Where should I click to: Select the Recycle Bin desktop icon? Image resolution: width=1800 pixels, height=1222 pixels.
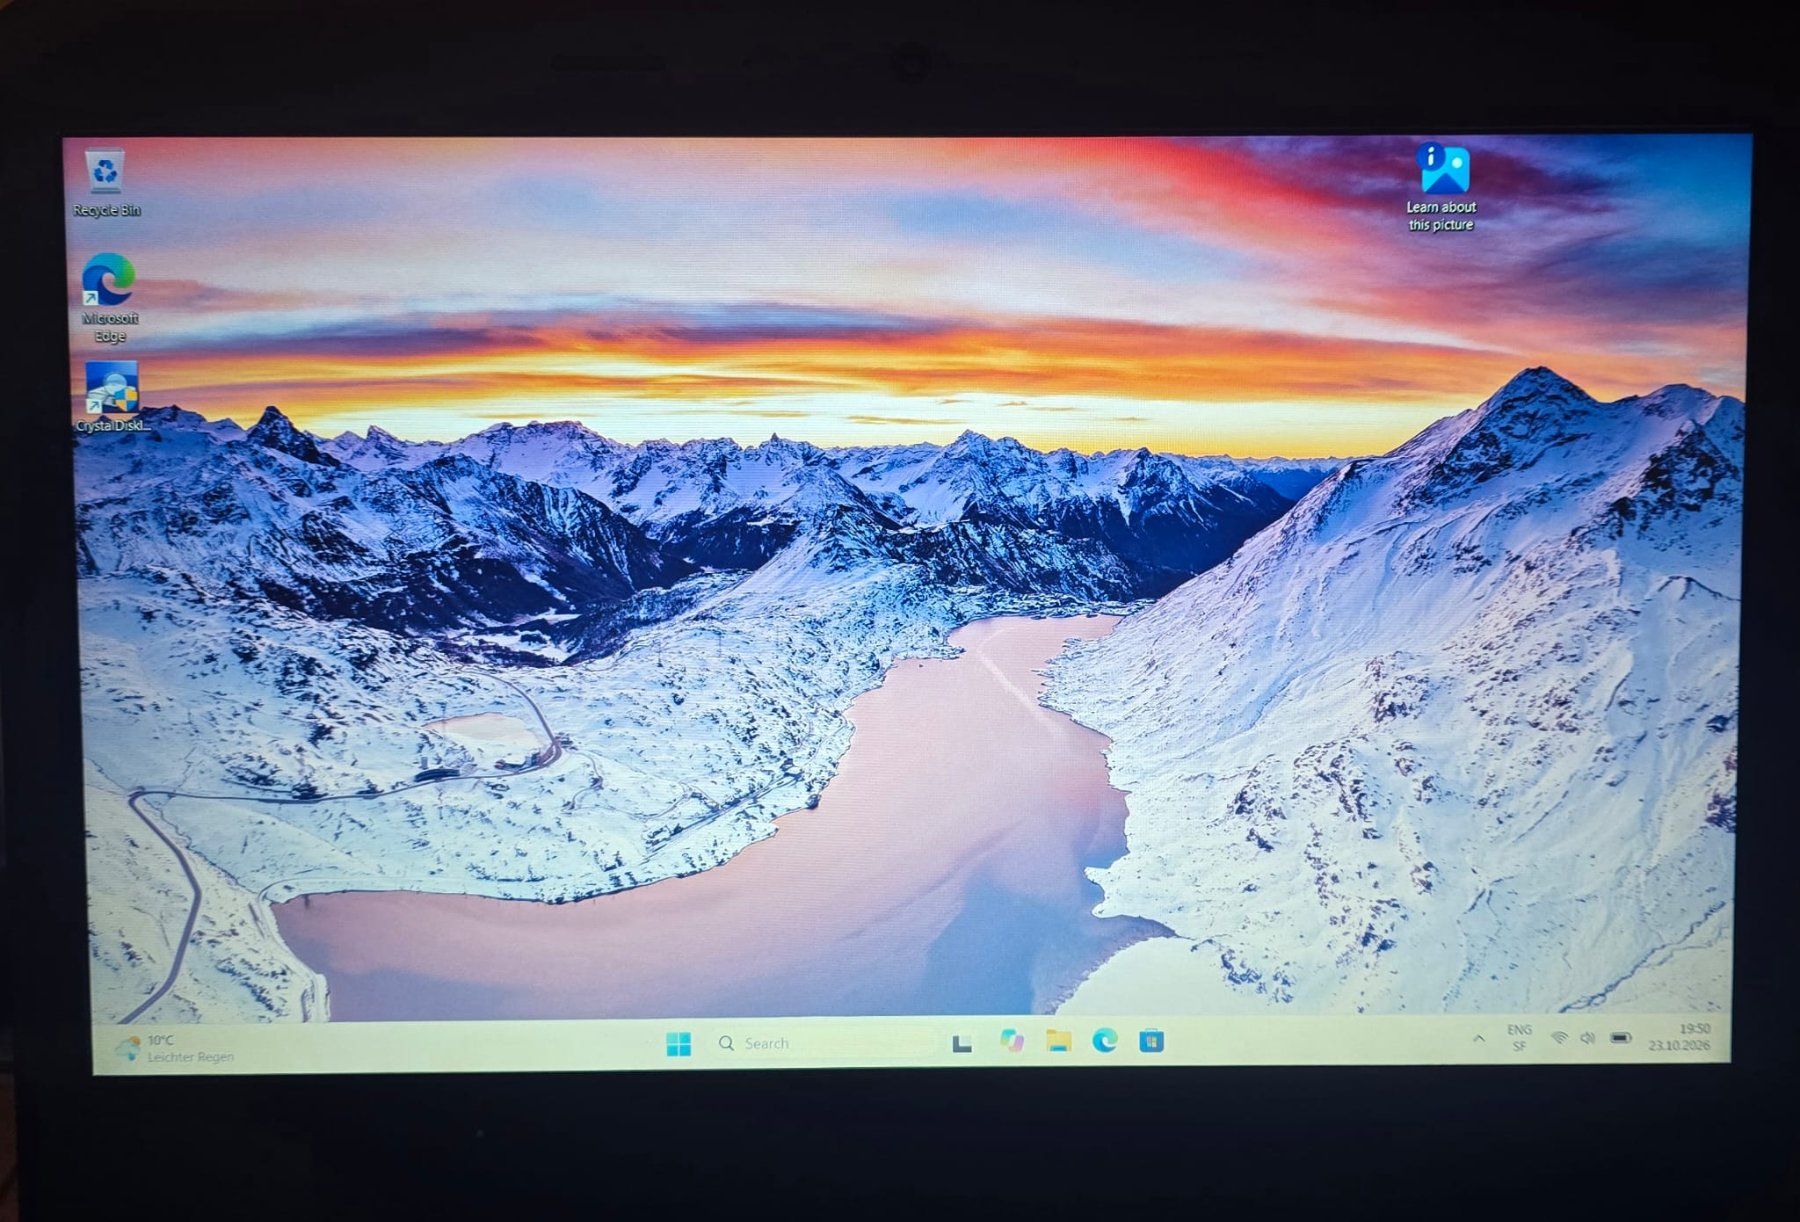pos(106,183)
